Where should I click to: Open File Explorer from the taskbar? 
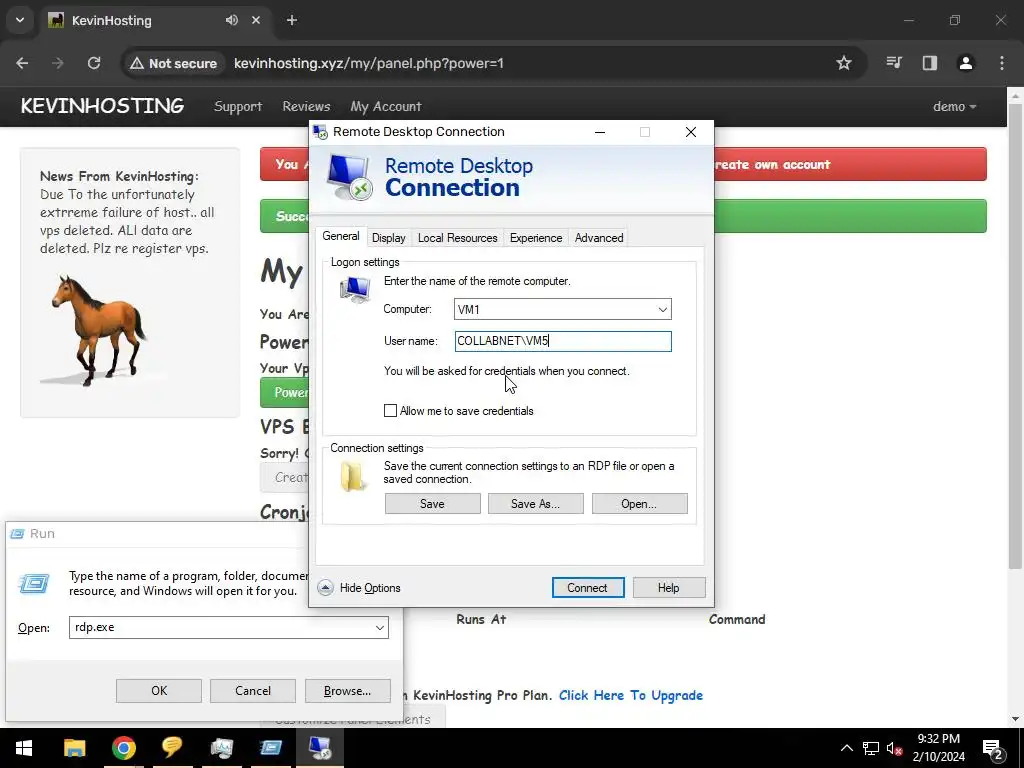coord(74,748)
